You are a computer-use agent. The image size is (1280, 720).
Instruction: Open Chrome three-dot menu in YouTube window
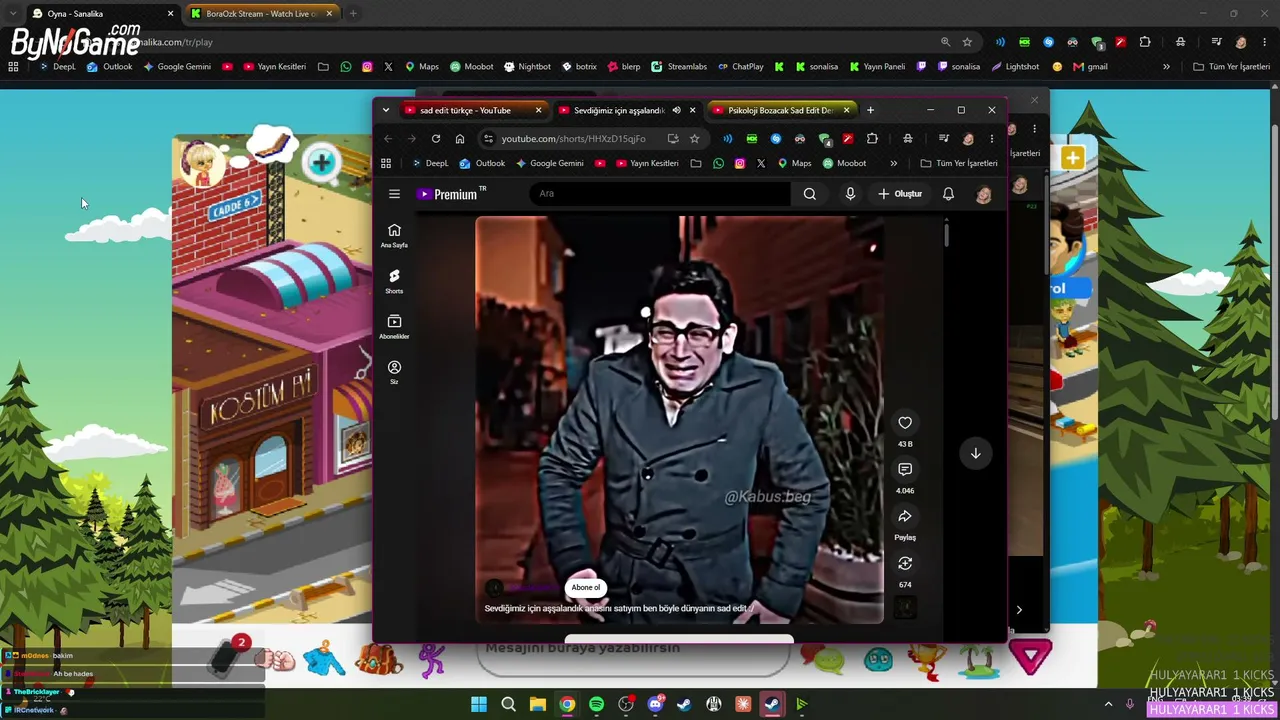[x=992, y=139]
